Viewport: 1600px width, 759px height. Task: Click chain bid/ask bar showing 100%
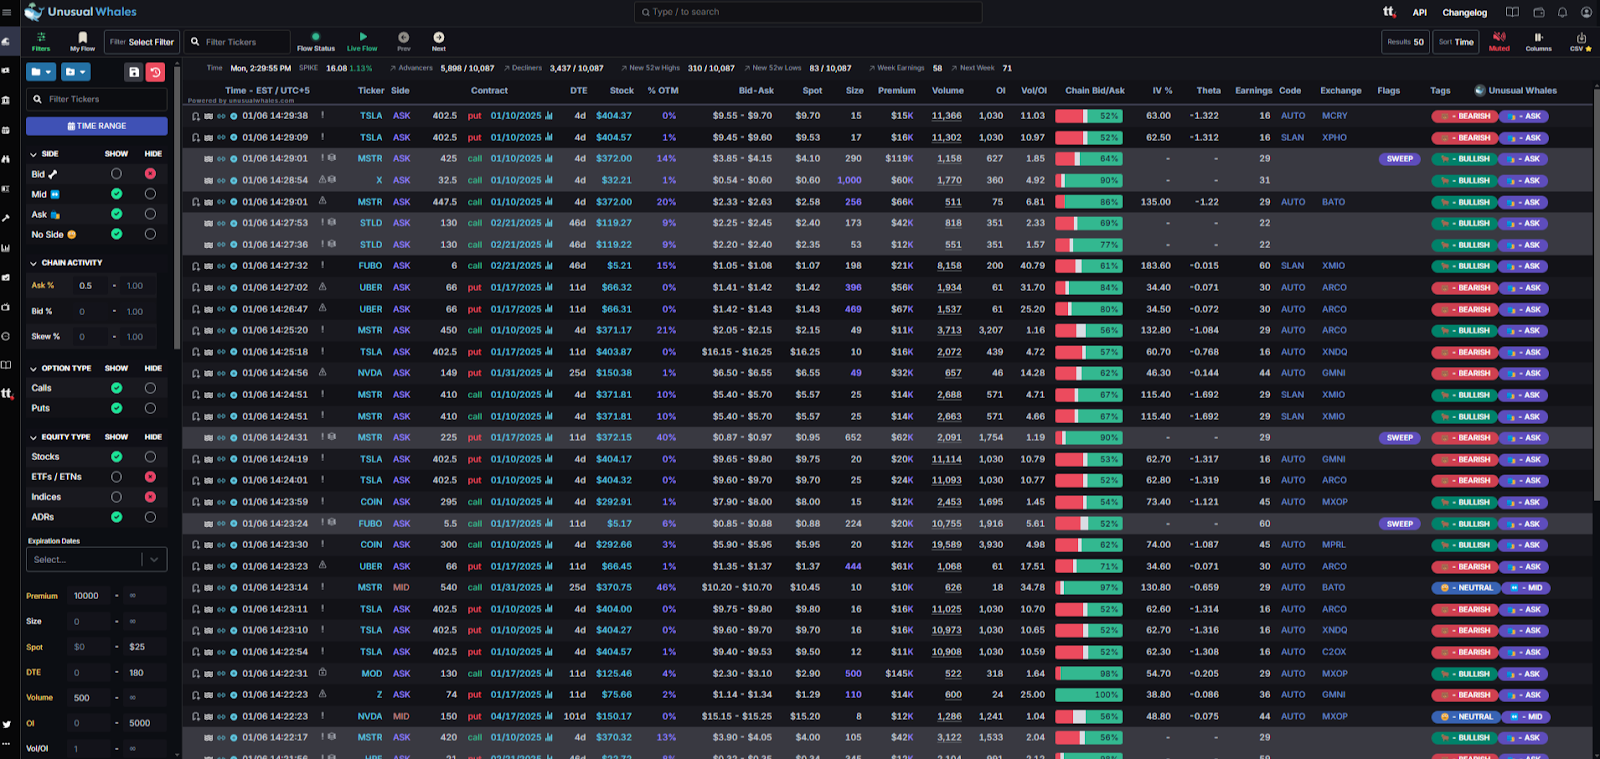click(x=1089, y=695)
